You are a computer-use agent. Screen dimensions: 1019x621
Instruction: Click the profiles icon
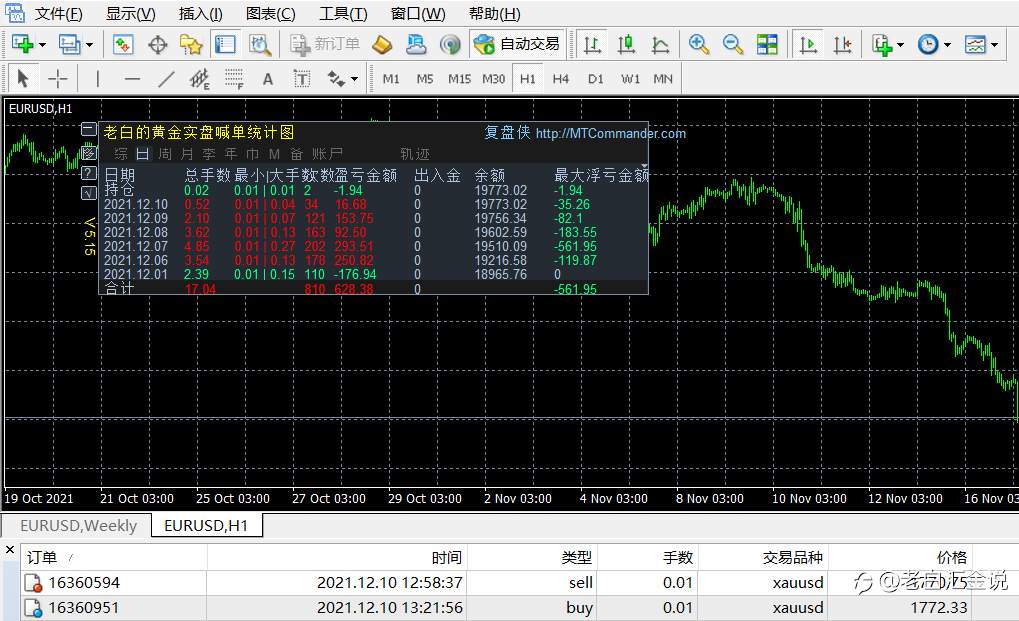click(x=70, y=44)
